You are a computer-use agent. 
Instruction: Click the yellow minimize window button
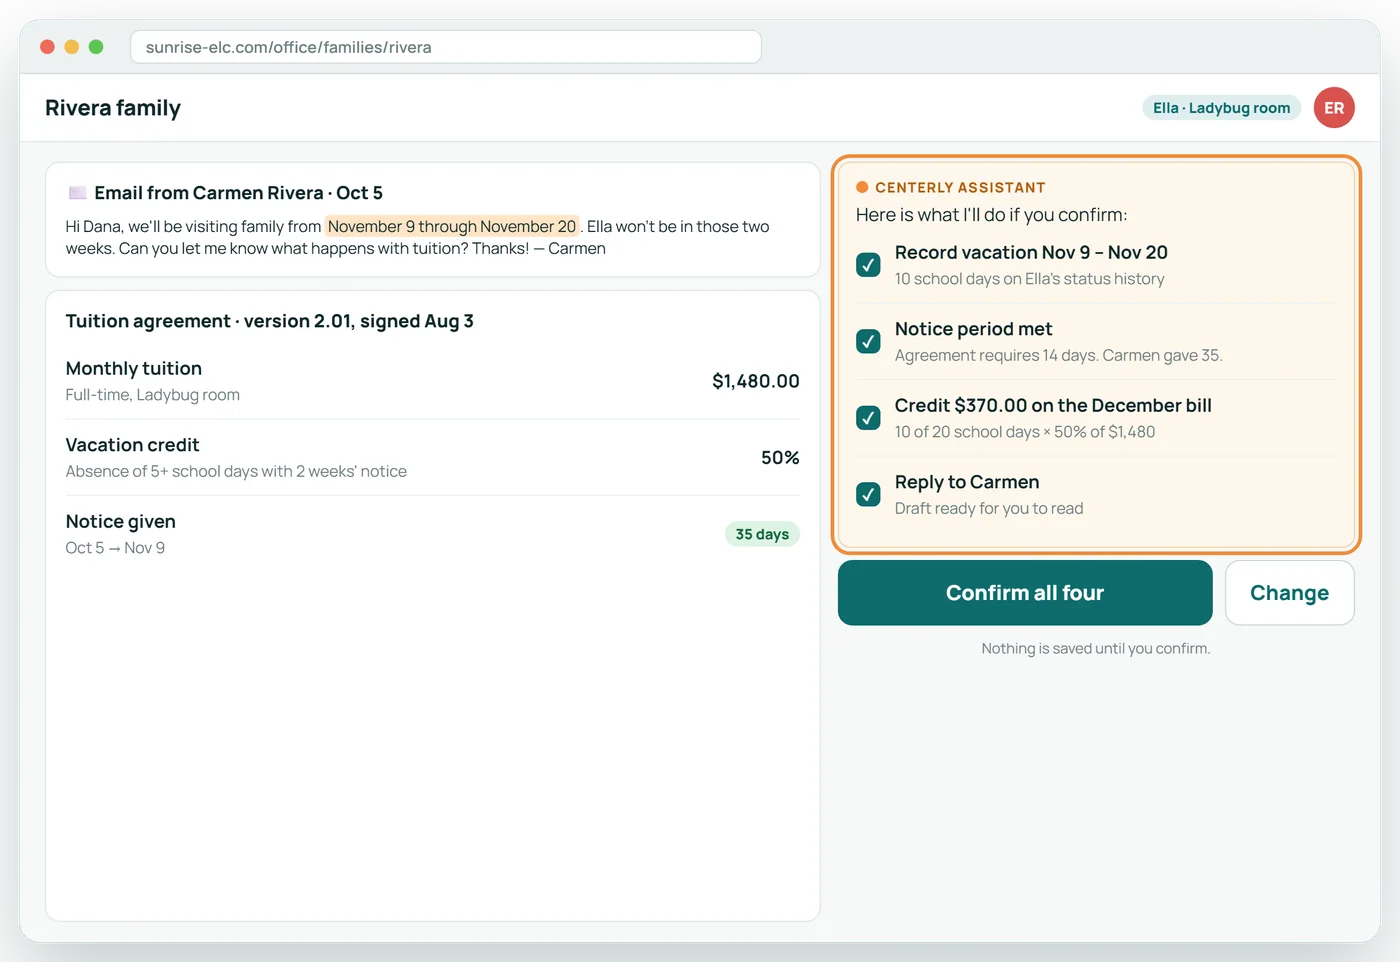click(x=71, y=47)
